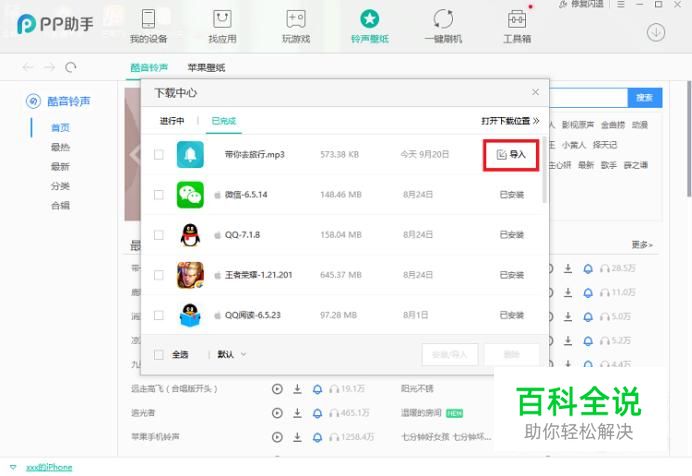Open the hamburger menu in title bar

coord(621,4)
